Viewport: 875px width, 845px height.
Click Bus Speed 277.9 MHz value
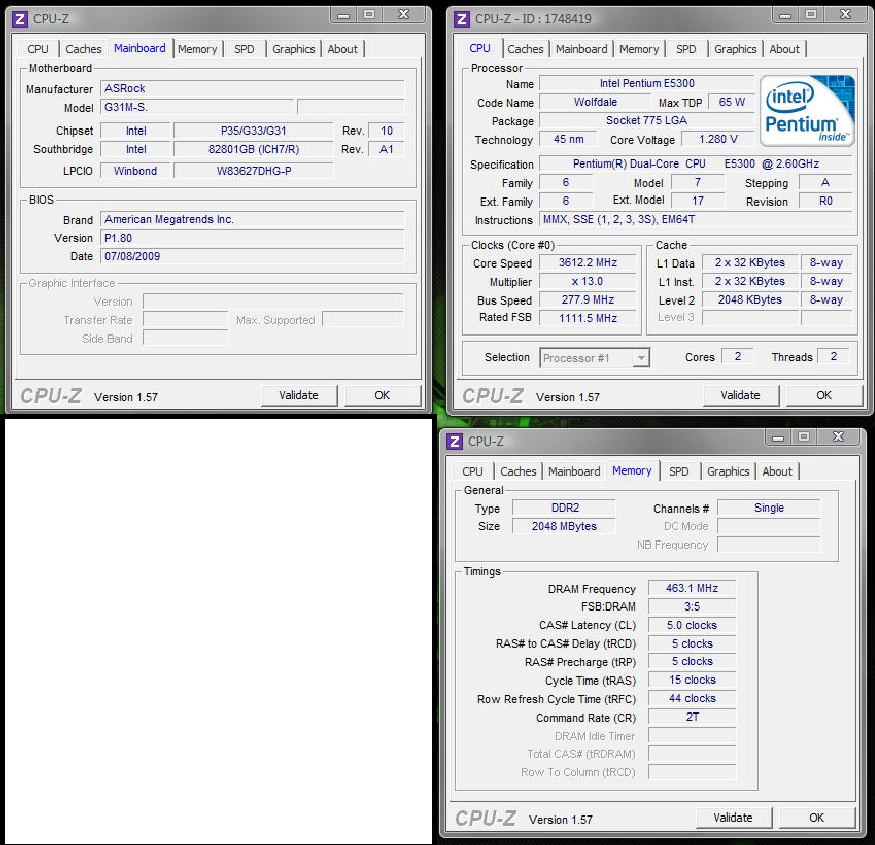pos(588,300)
